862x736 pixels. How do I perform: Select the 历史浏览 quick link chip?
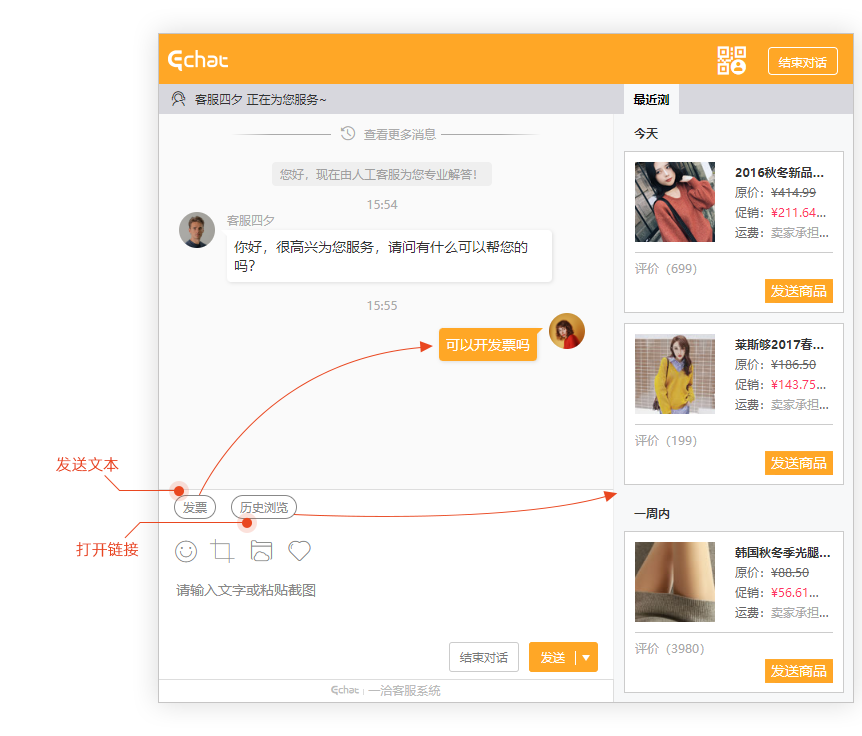[x=264, y=508]
